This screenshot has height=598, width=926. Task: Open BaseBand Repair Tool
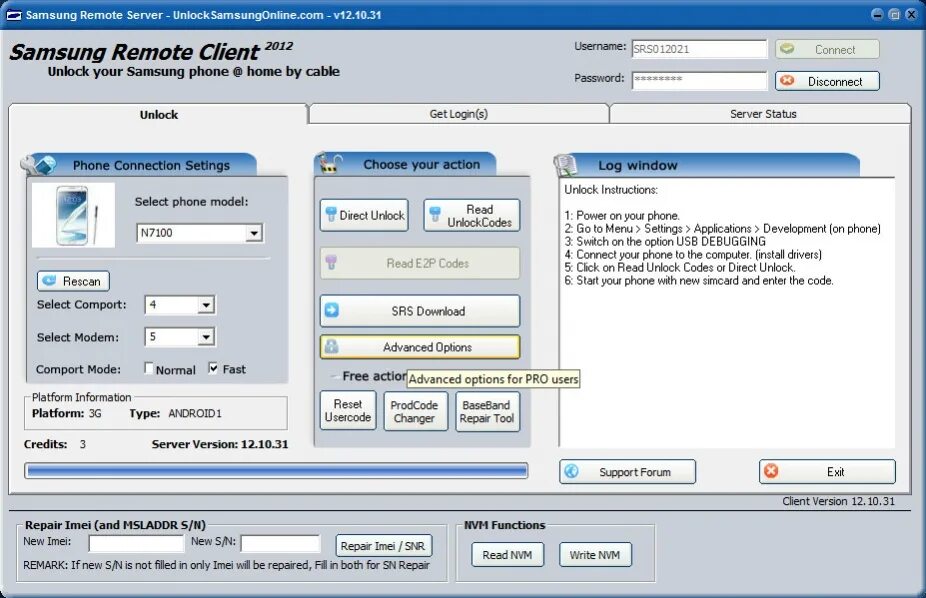(487, 411)
